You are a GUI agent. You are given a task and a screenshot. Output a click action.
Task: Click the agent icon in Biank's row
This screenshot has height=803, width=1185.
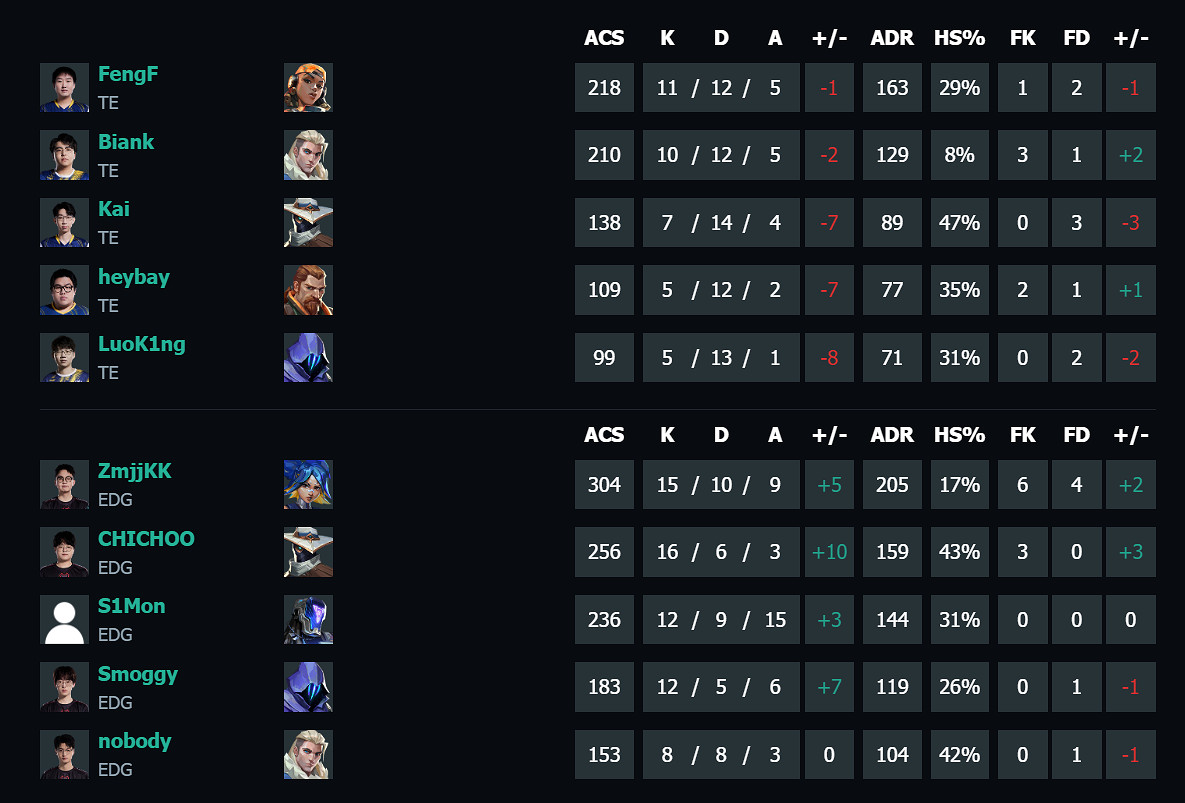click(x=308, y=155)
